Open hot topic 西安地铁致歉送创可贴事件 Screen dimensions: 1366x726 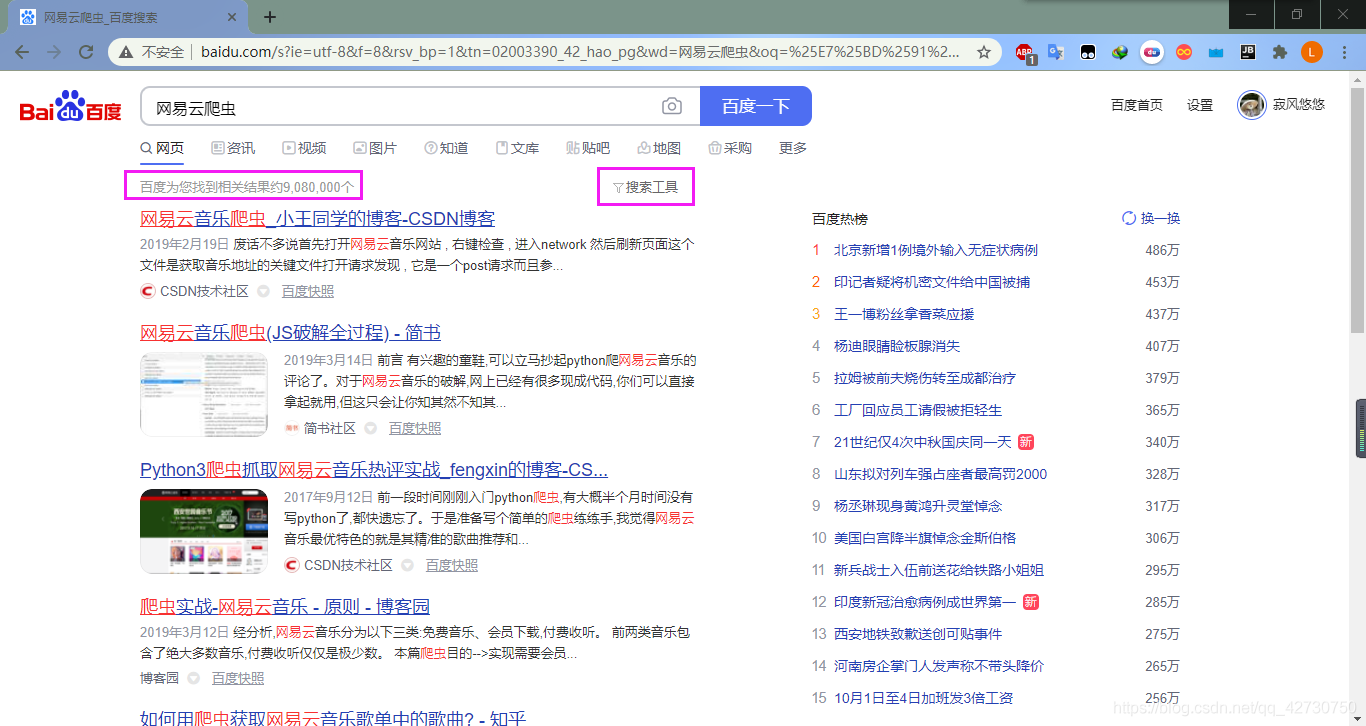pos(918,634)
